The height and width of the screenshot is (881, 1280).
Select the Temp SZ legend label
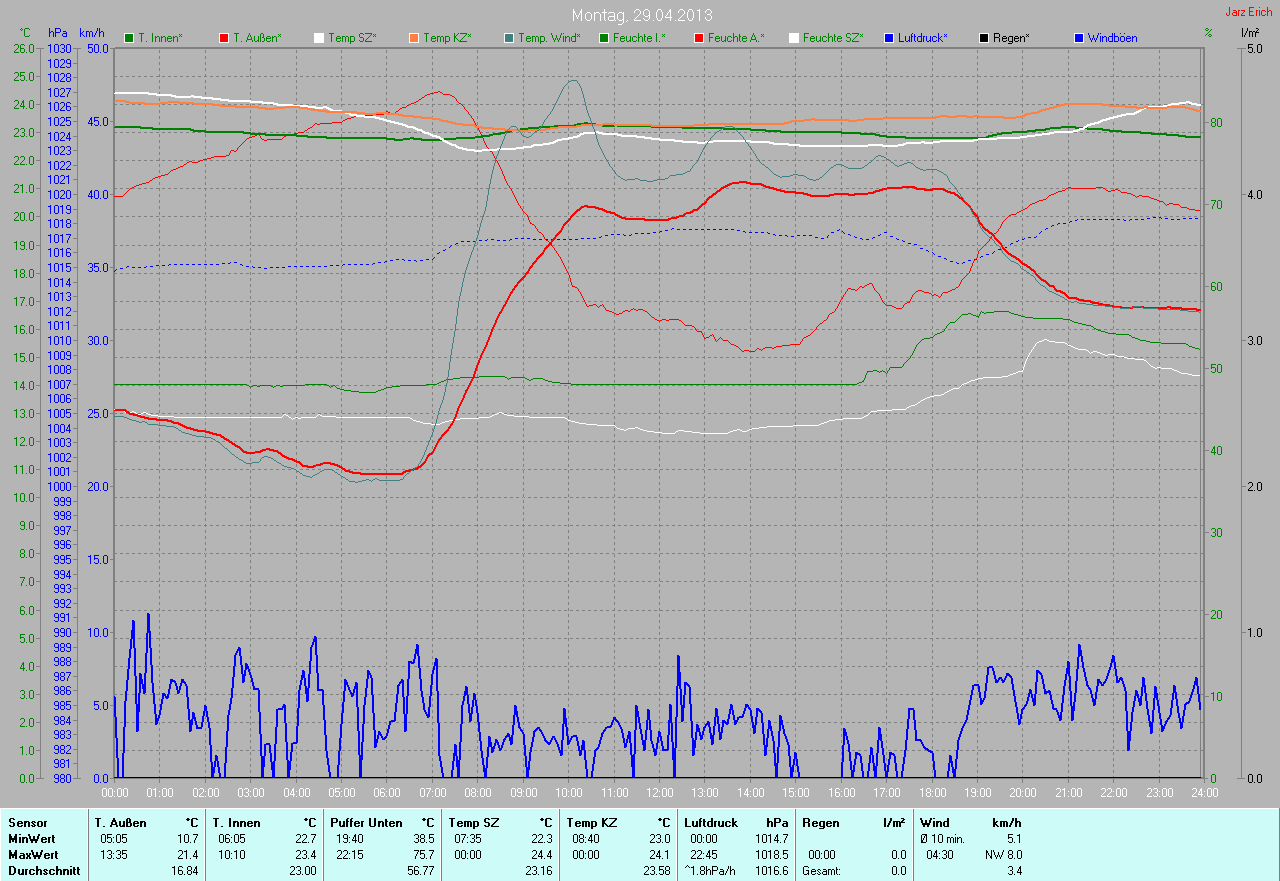(353, 38)
